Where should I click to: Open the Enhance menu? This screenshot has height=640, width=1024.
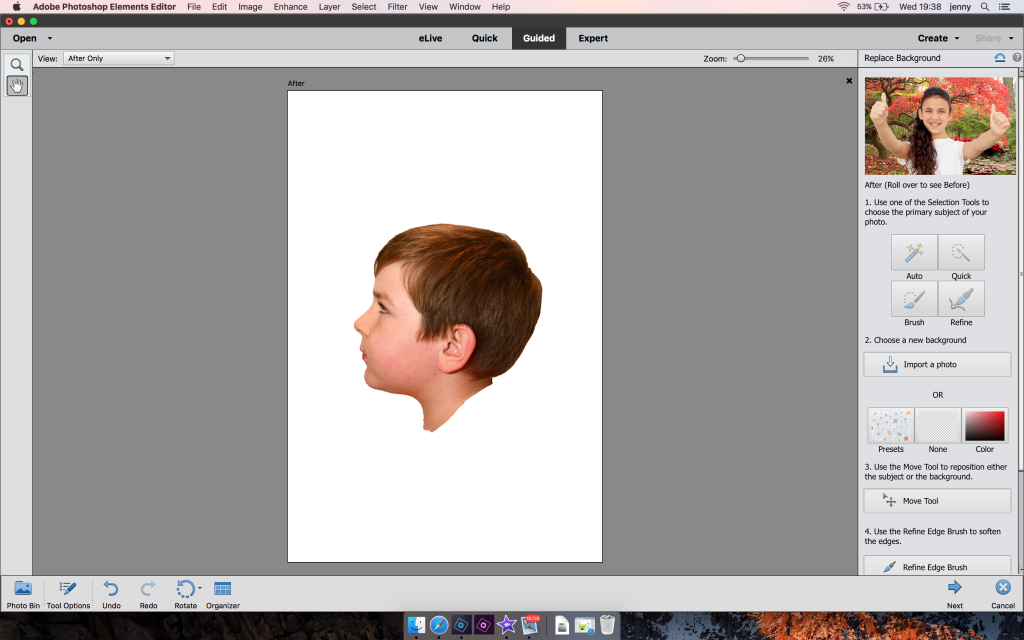tap(291, 7)
